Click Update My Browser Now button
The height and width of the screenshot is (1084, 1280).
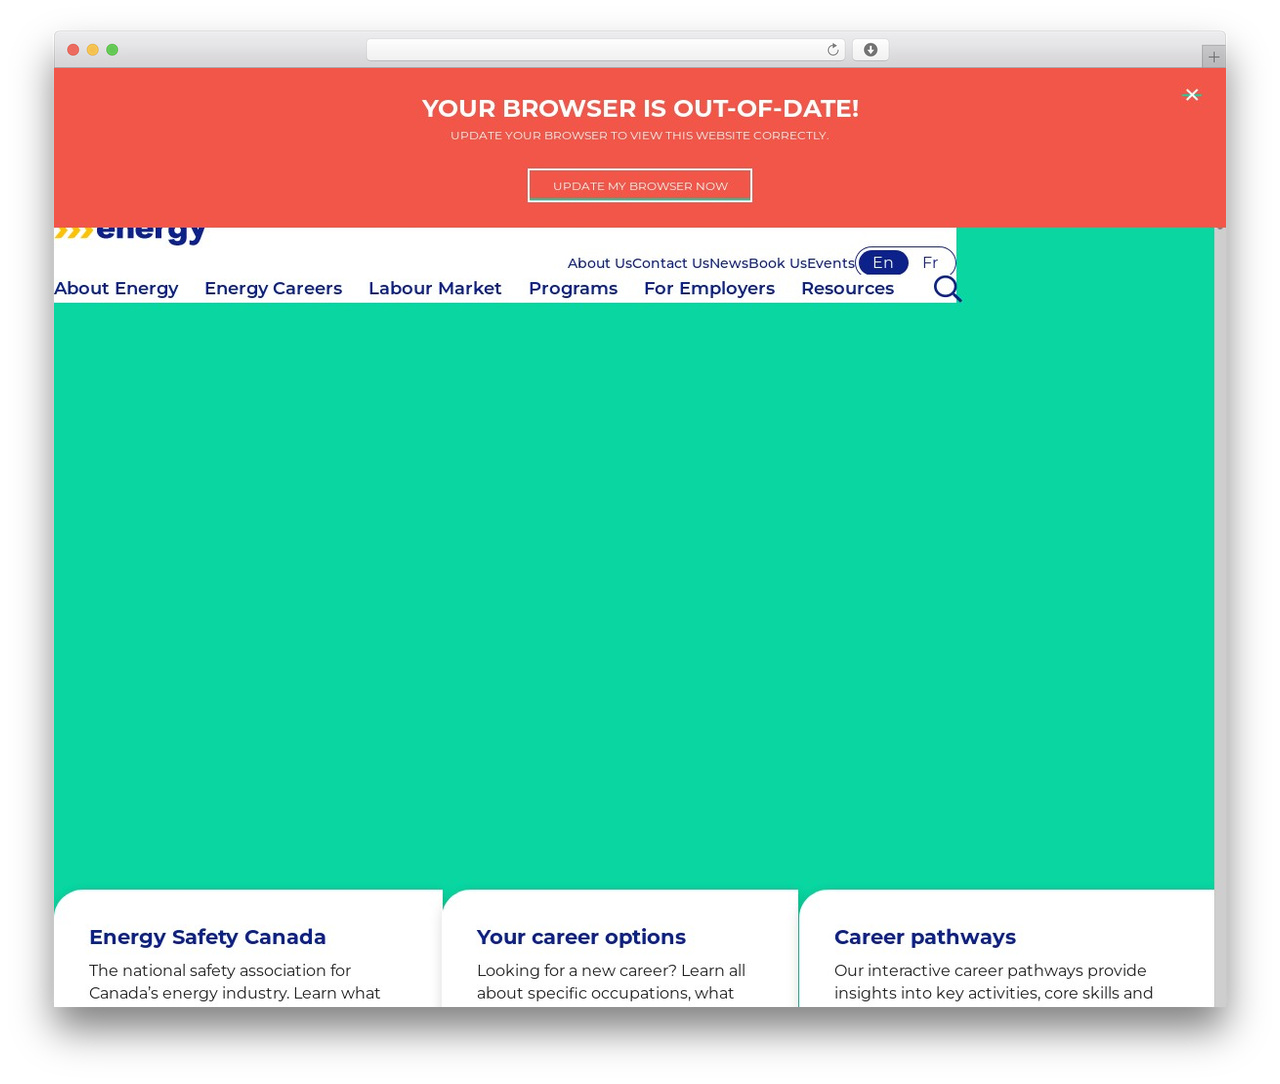640,185
